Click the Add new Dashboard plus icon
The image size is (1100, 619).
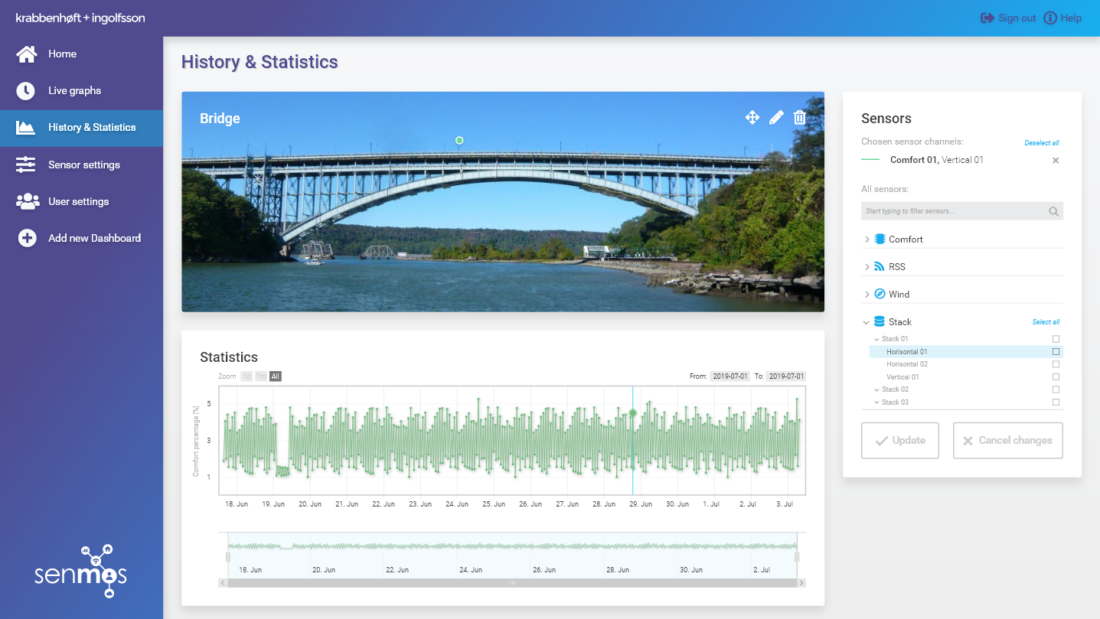27,238
